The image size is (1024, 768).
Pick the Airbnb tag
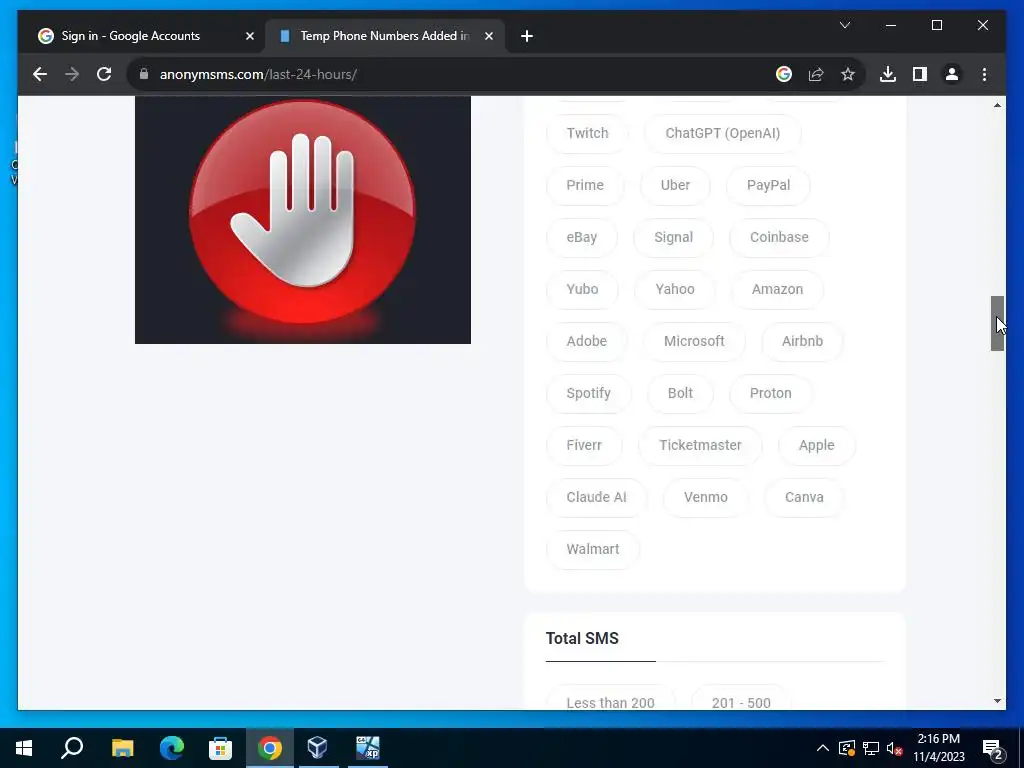click(x=802, y=341)
